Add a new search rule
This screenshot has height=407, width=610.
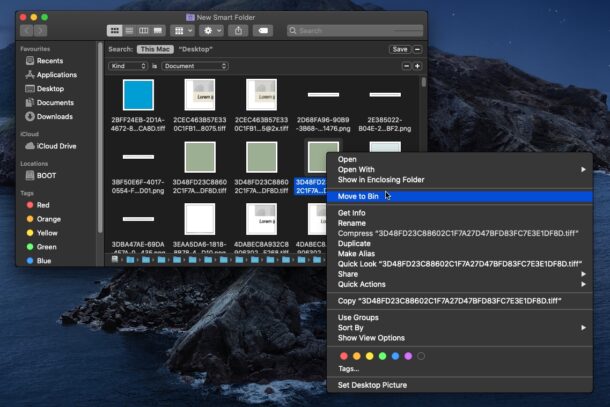417,66
